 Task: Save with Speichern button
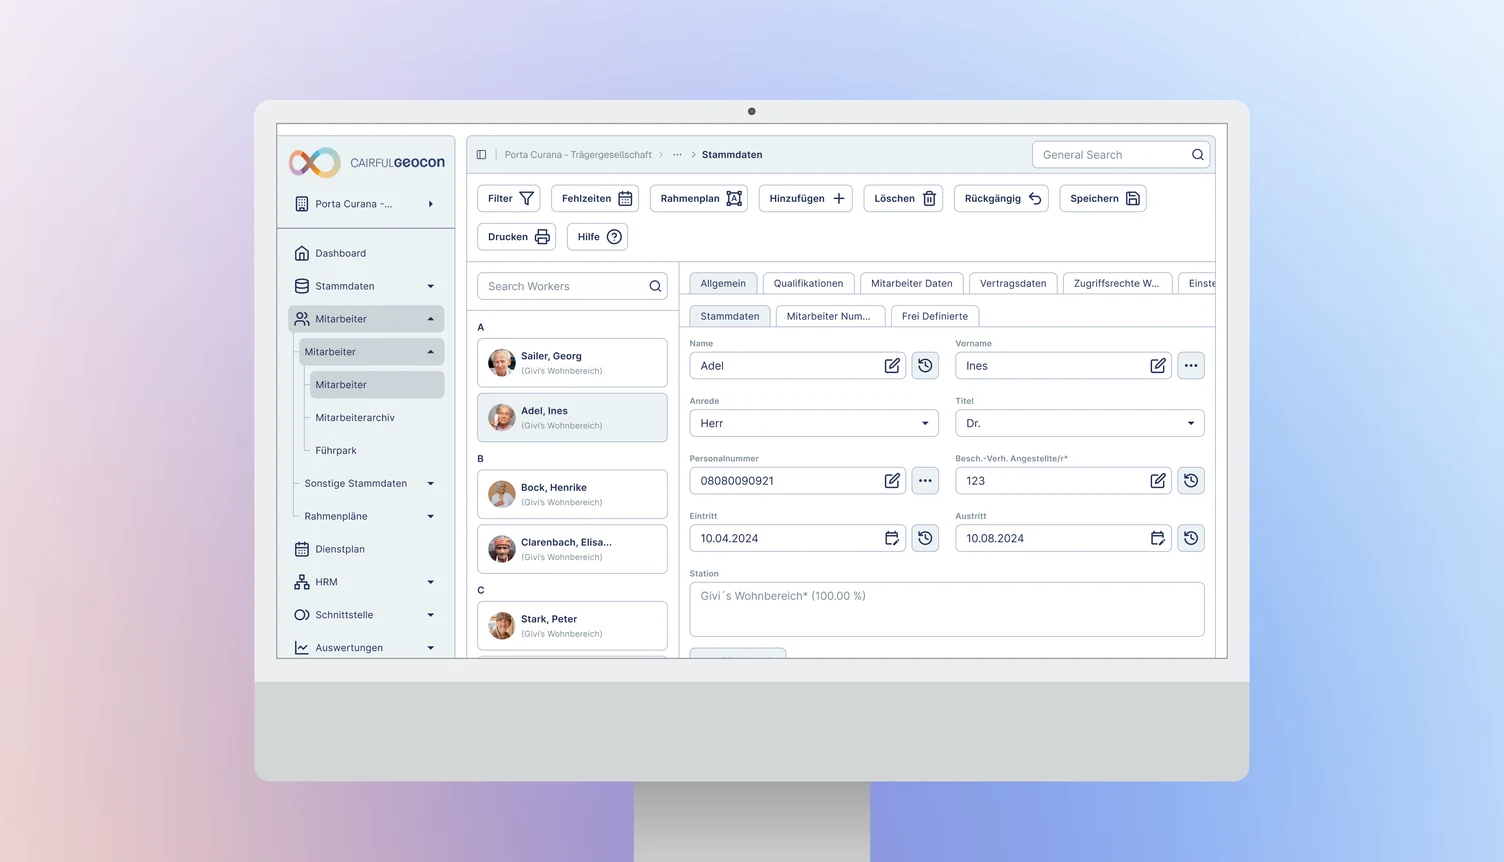click(x=1103, y=198)
